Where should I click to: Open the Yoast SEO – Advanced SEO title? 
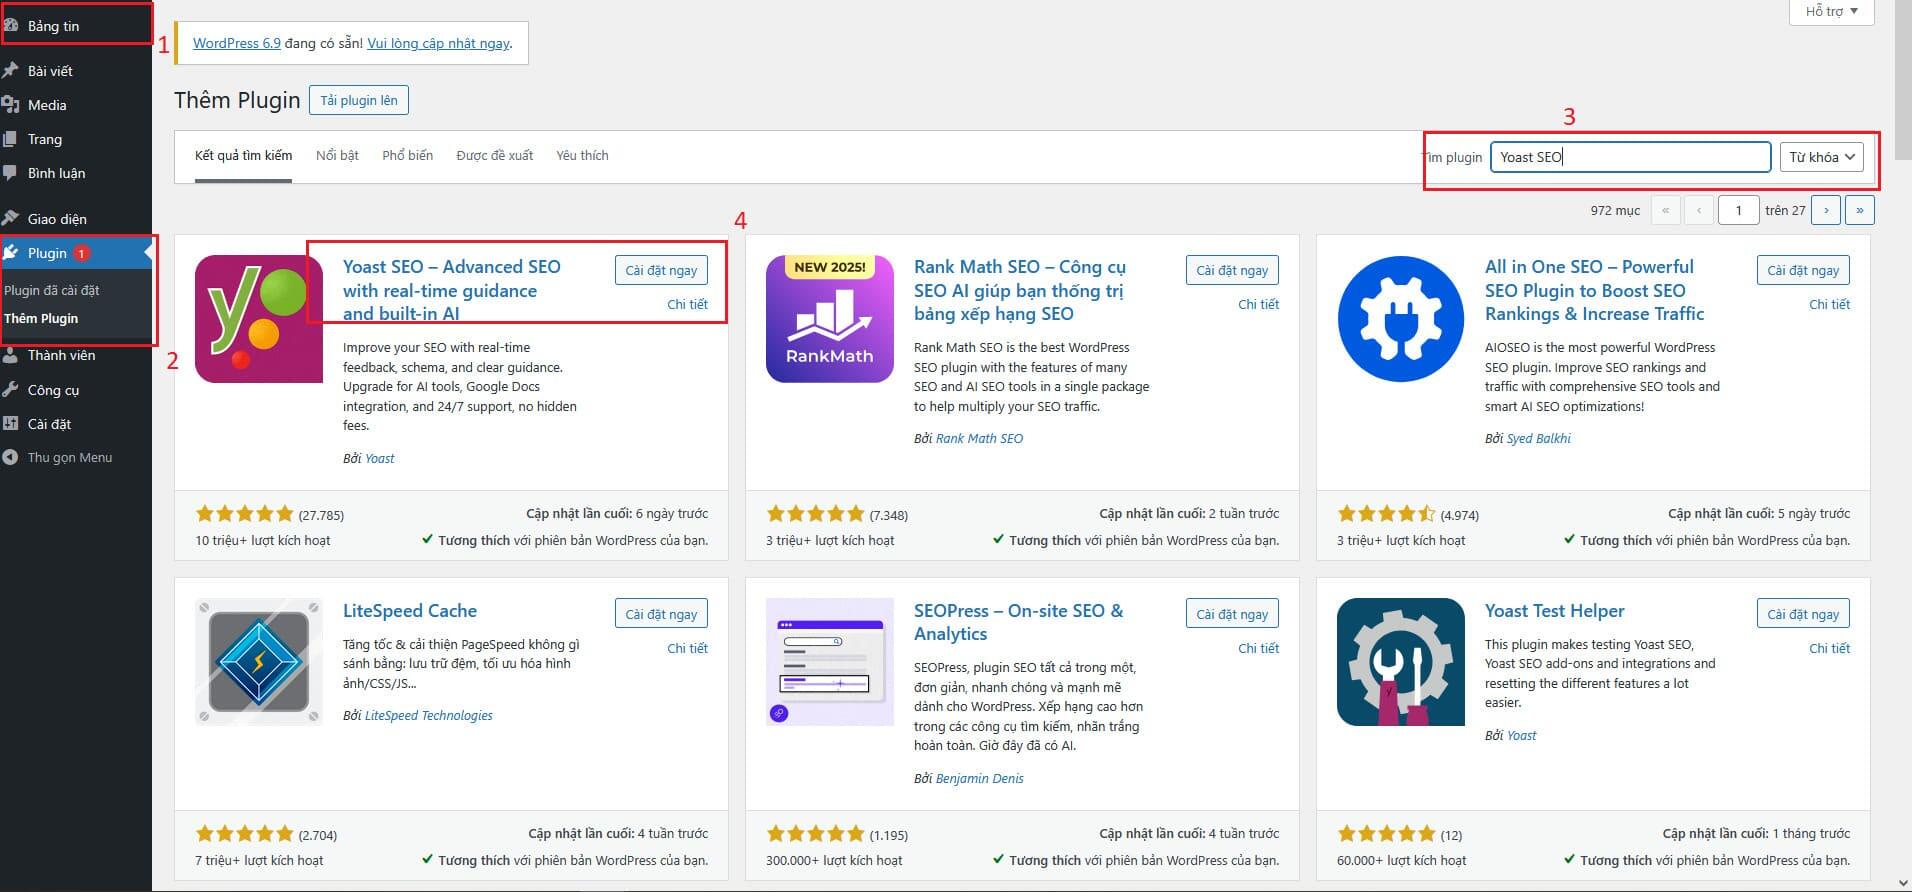click(451, 290)
